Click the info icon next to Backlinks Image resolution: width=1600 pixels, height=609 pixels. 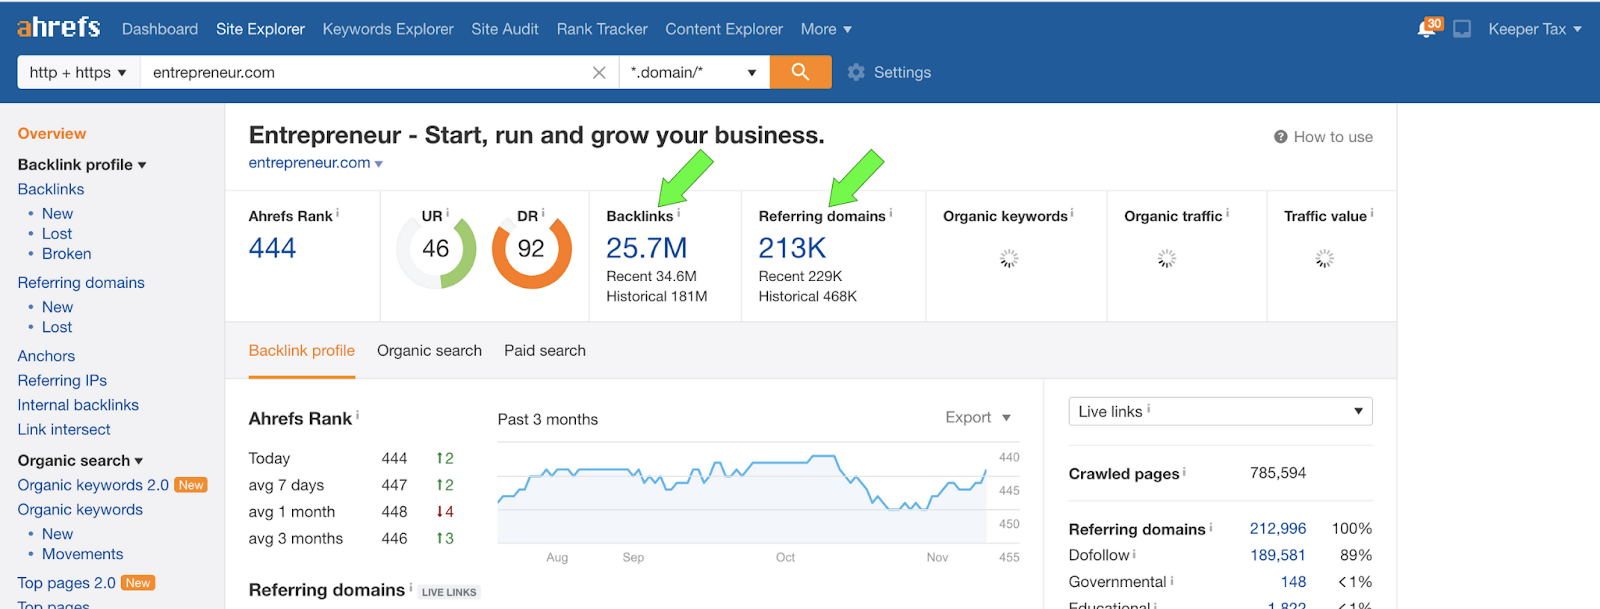[679, 212]
